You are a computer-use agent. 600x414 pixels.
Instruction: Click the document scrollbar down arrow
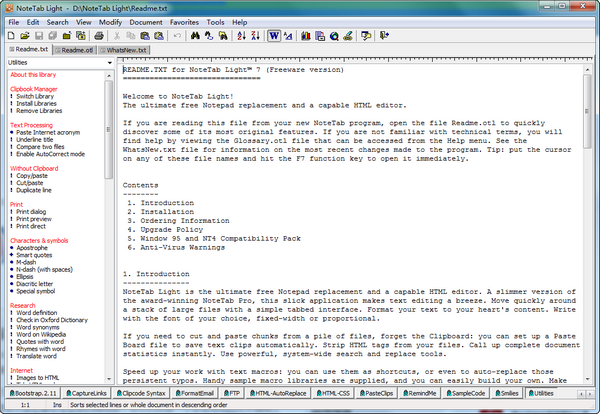(587, 379)
